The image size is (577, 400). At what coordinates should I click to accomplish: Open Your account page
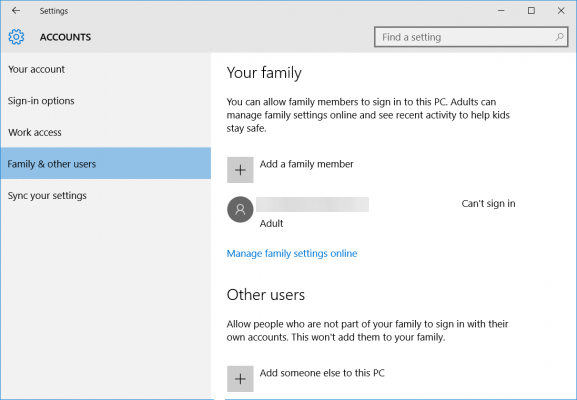click(x=36, y=69)
